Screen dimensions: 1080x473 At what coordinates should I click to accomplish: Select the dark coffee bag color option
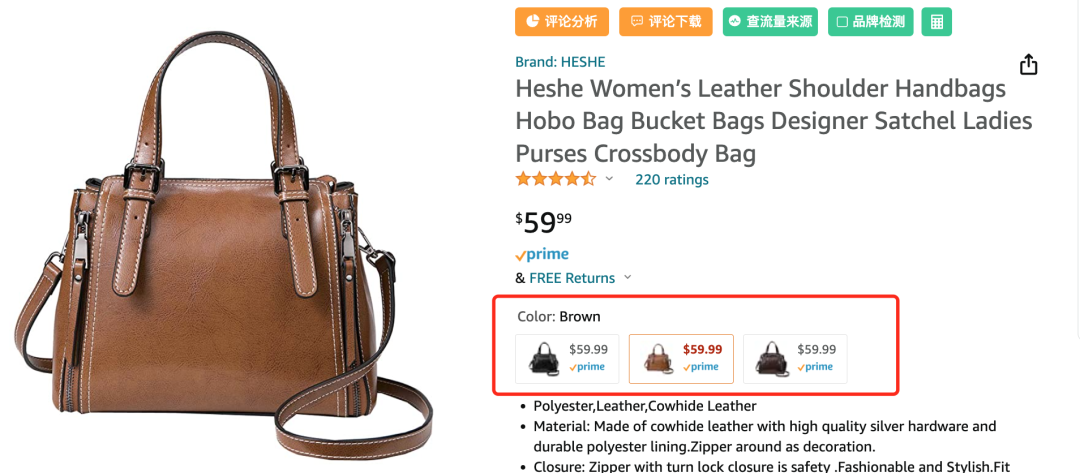click(x=795, y=358)
